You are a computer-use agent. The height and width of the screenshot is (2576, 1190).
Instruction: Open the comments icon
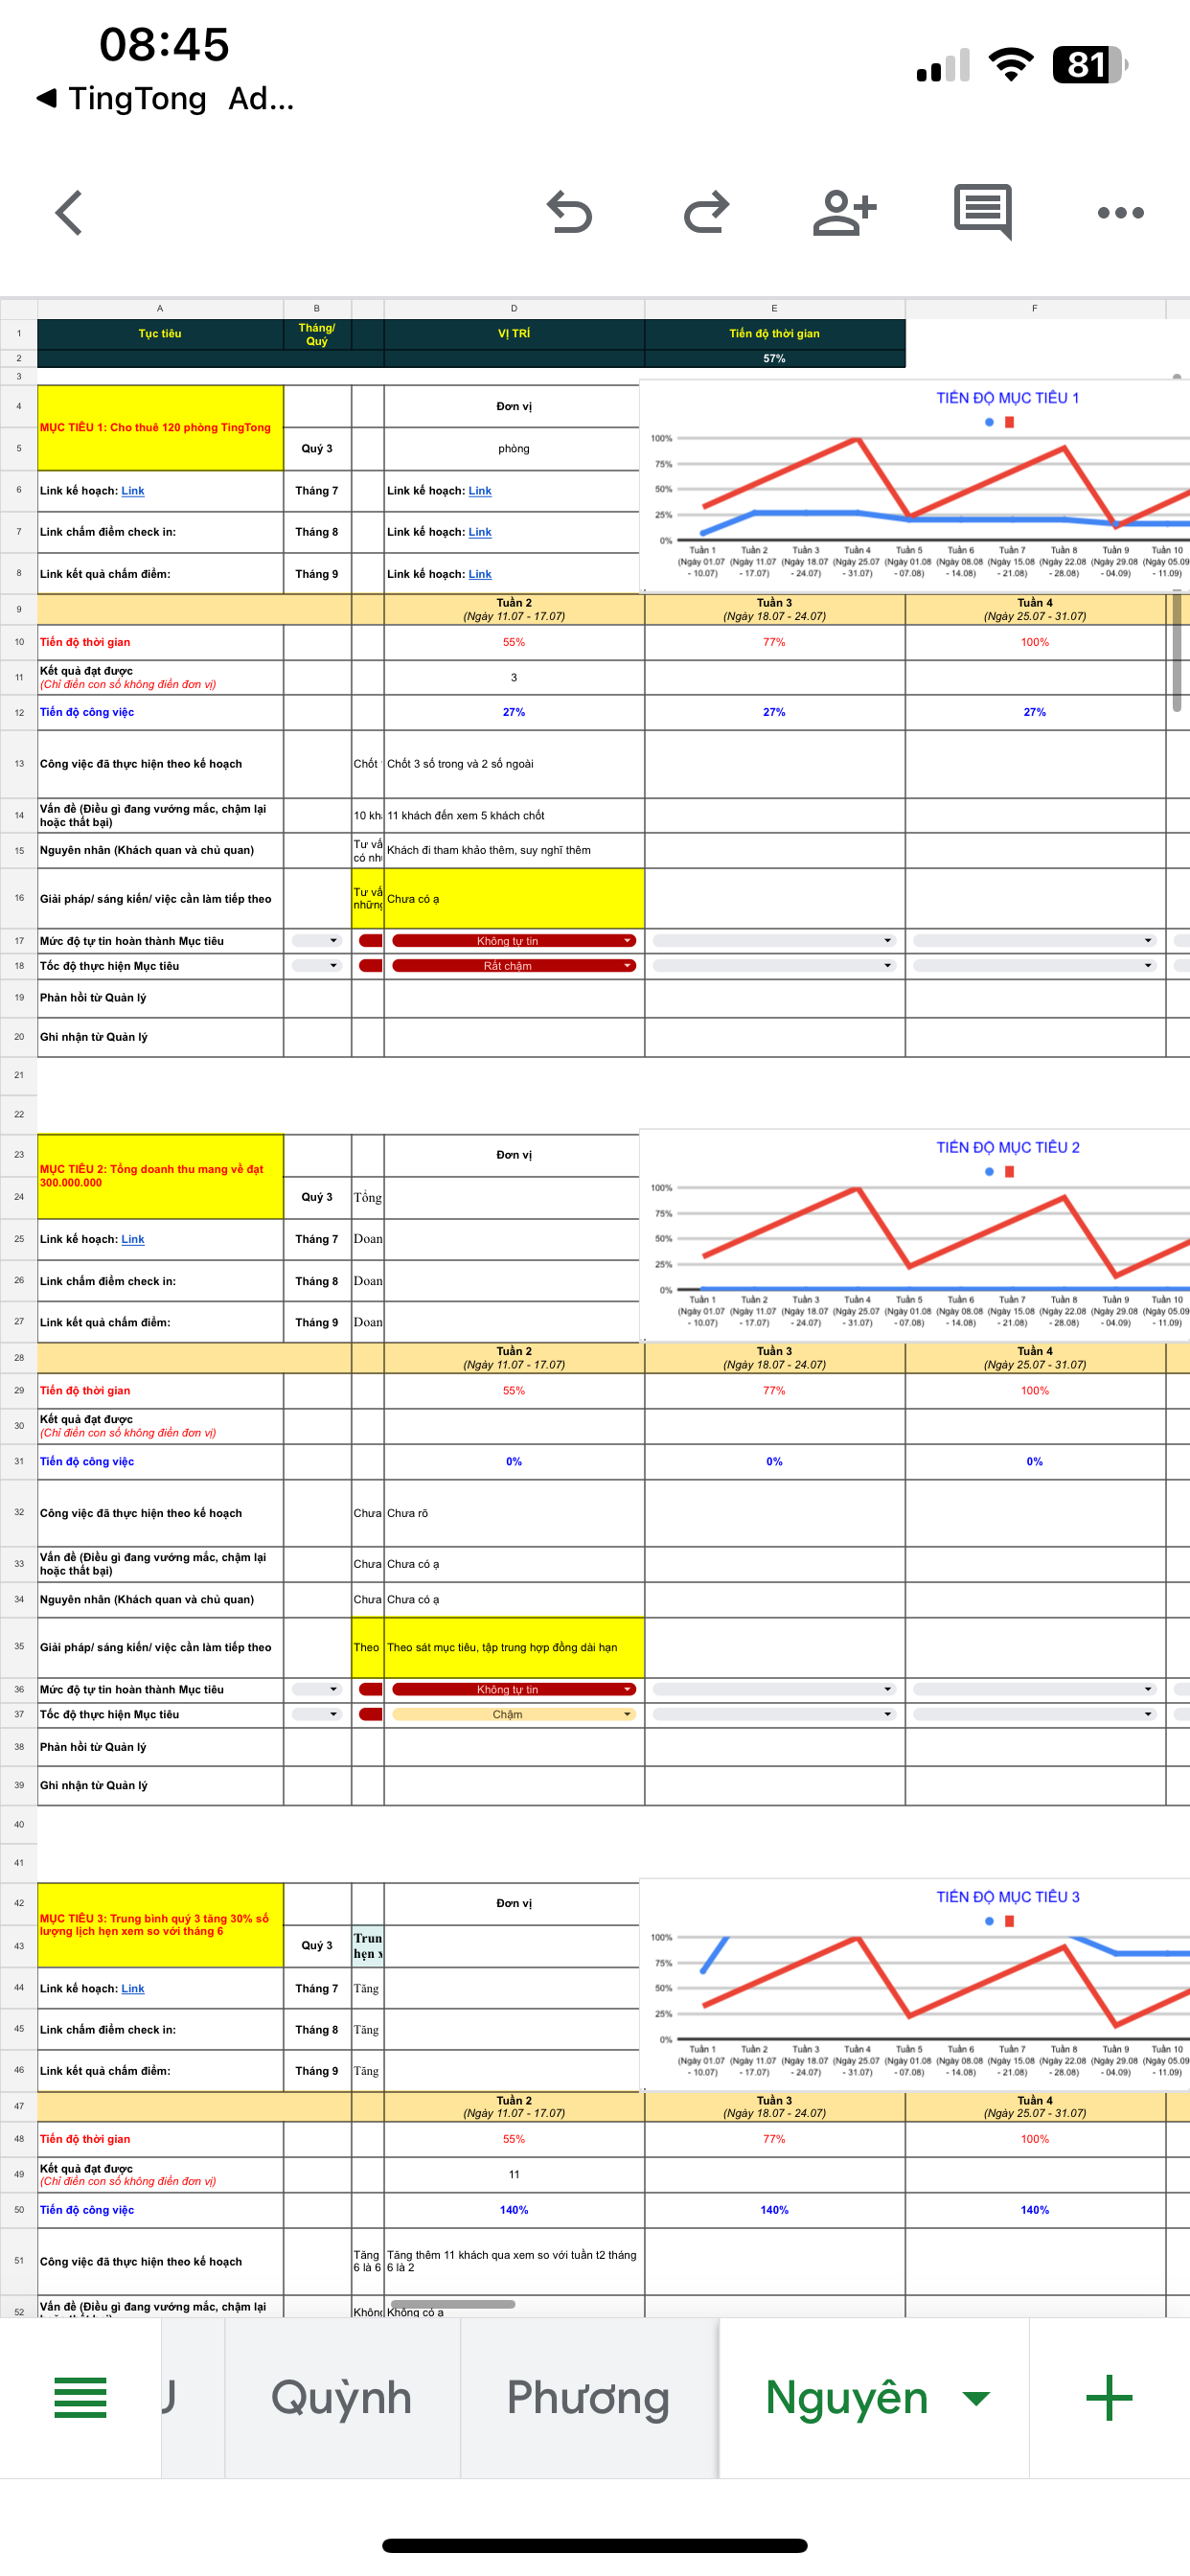(982, 212)
